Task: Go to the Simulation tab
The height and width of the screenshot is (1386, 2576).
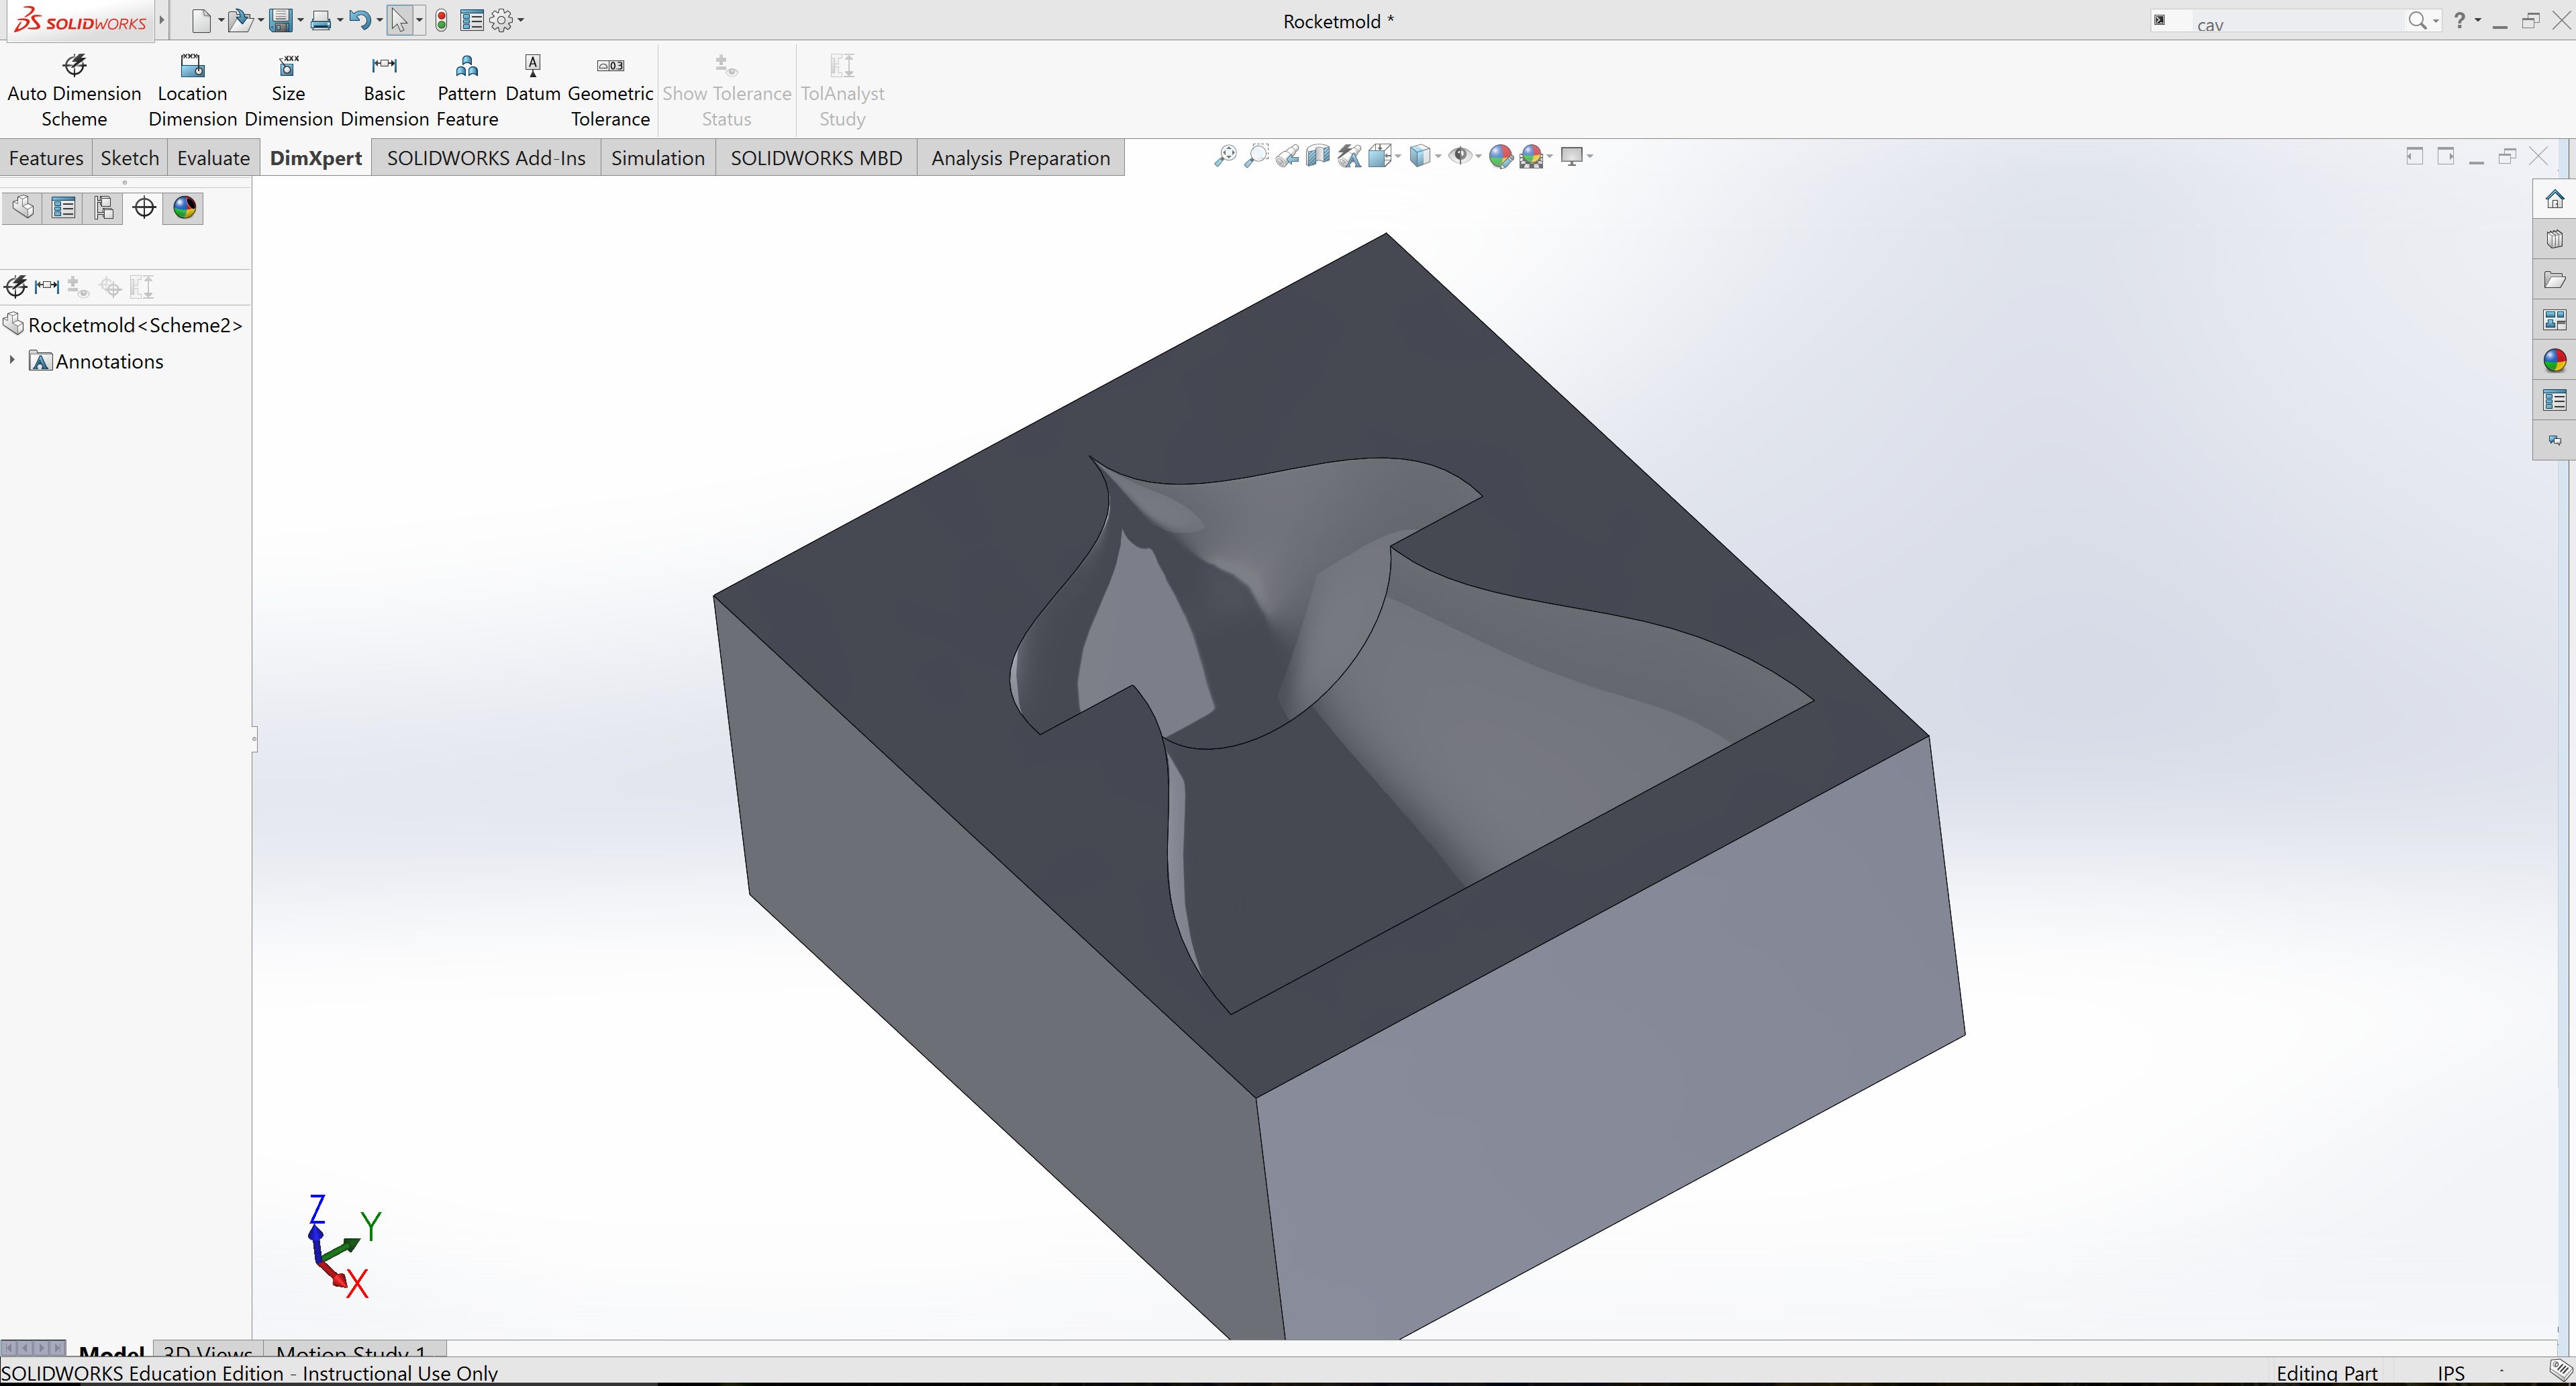Action: 658,158
